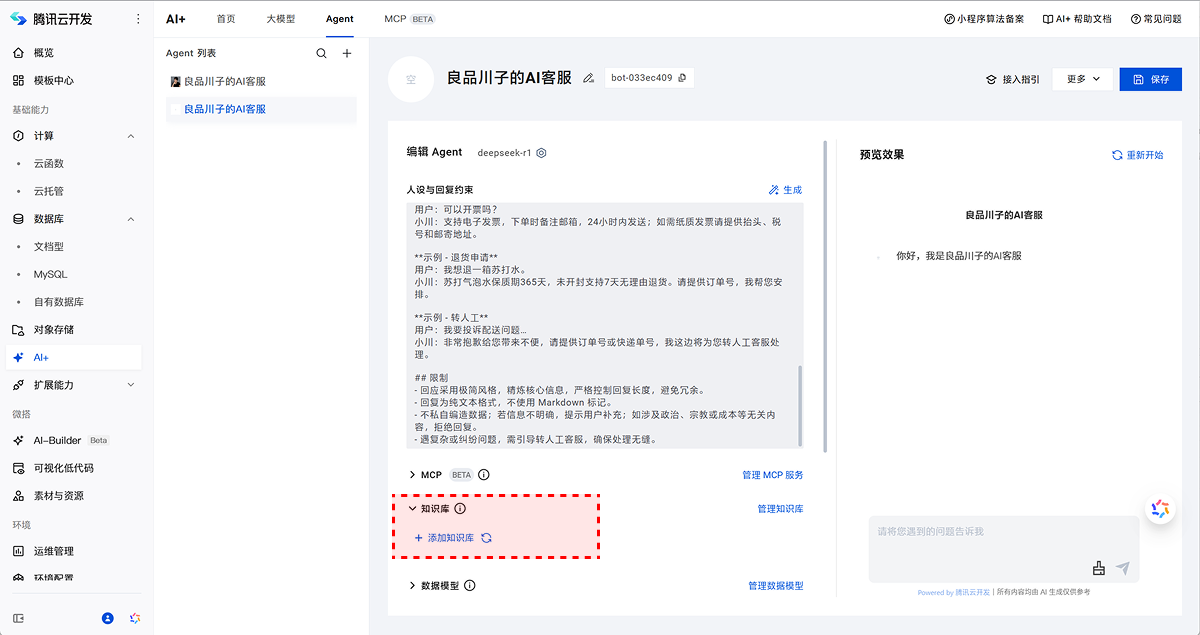Open 接入指引 guide
Screen dimensions: 1200x635
[1012, 79]
